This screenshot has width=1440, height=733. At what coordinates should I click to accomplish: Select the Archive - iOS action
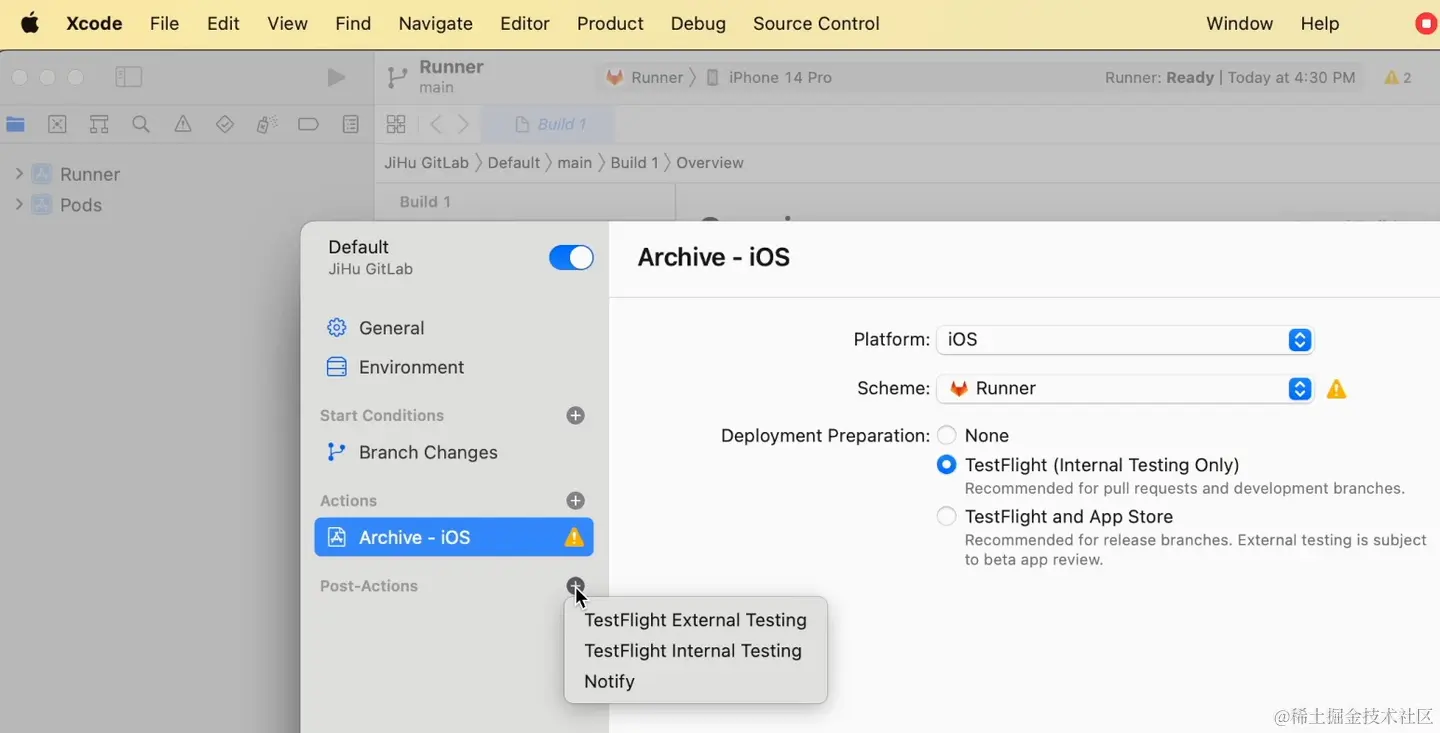click(x=454, y=537)
